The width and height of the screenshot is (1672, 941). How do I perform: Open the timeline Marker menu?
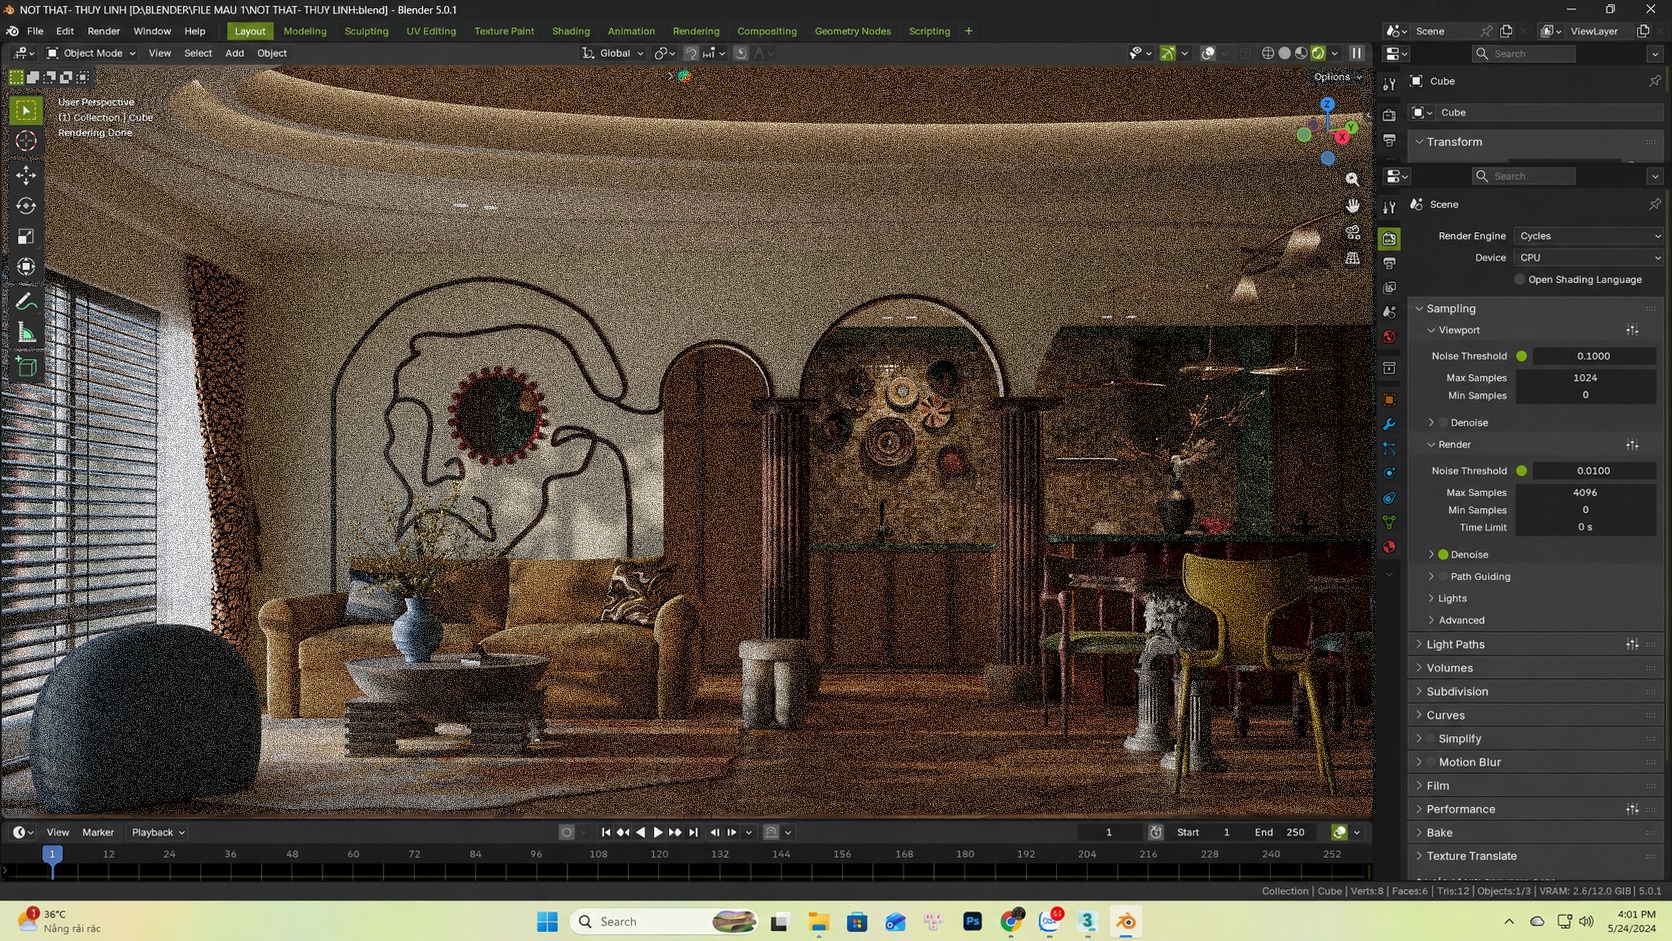pos(98,832)
